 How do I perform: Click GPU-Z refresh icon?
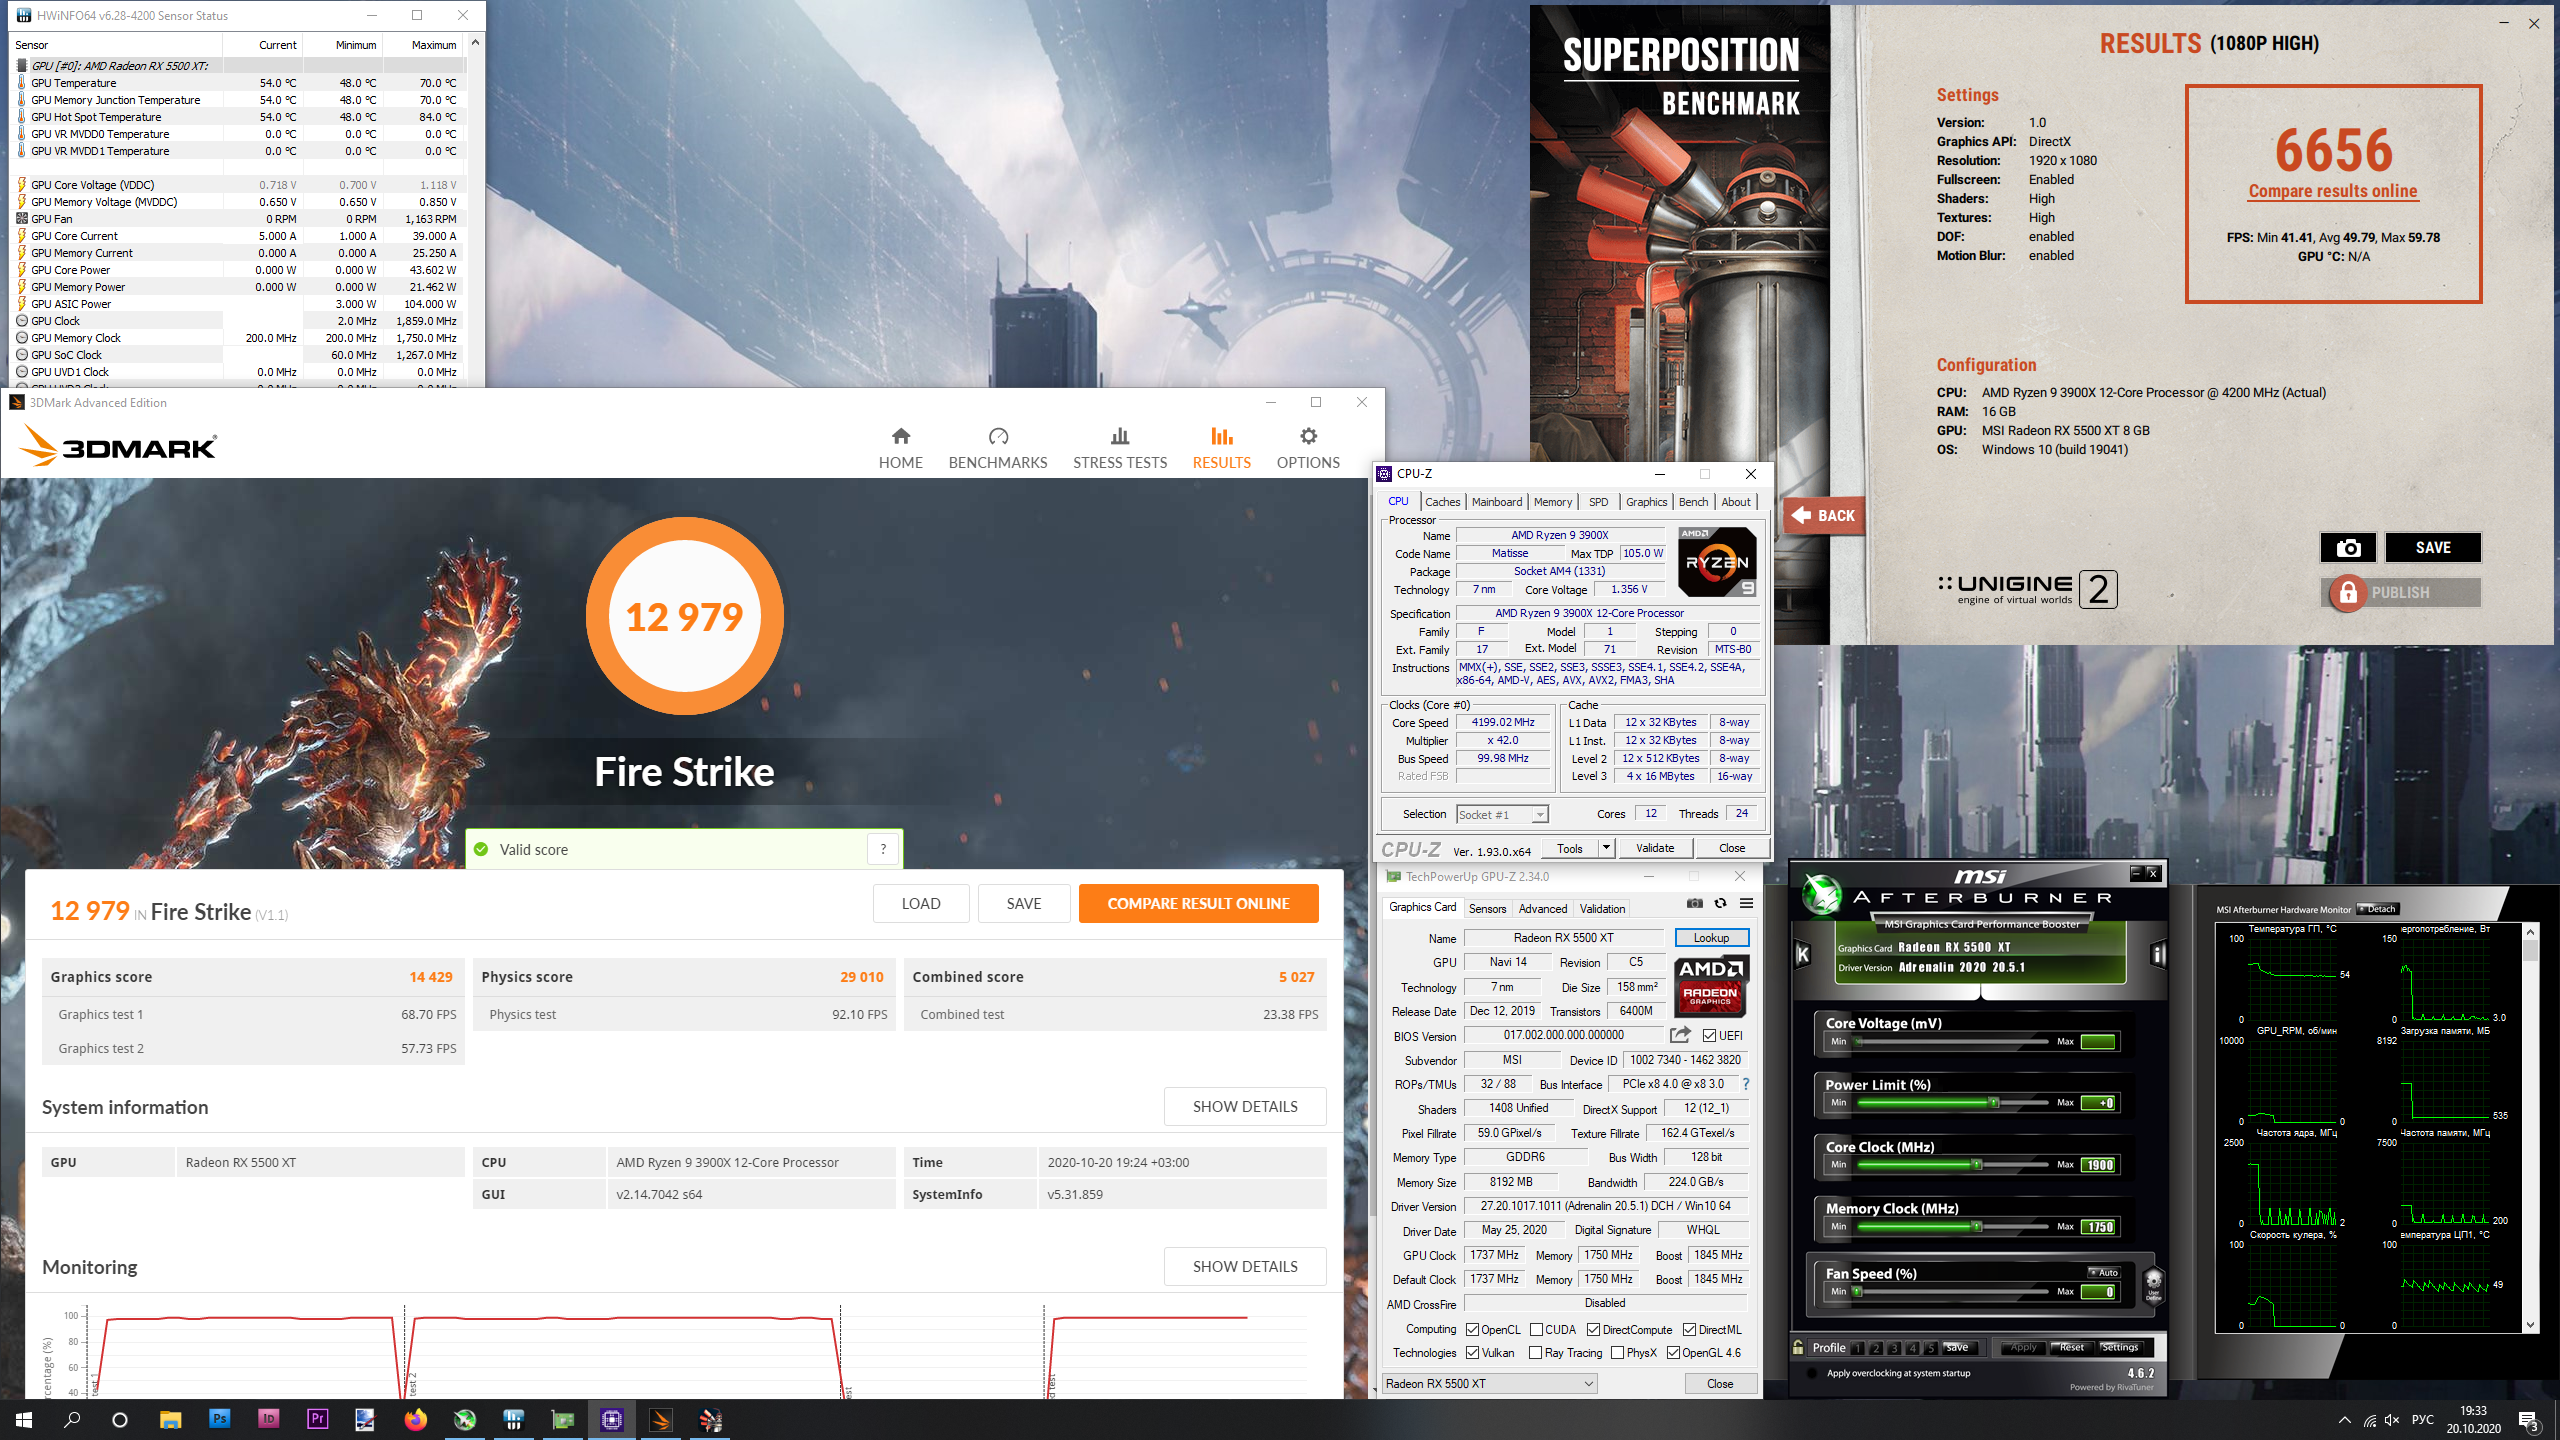coord(1720,903)
